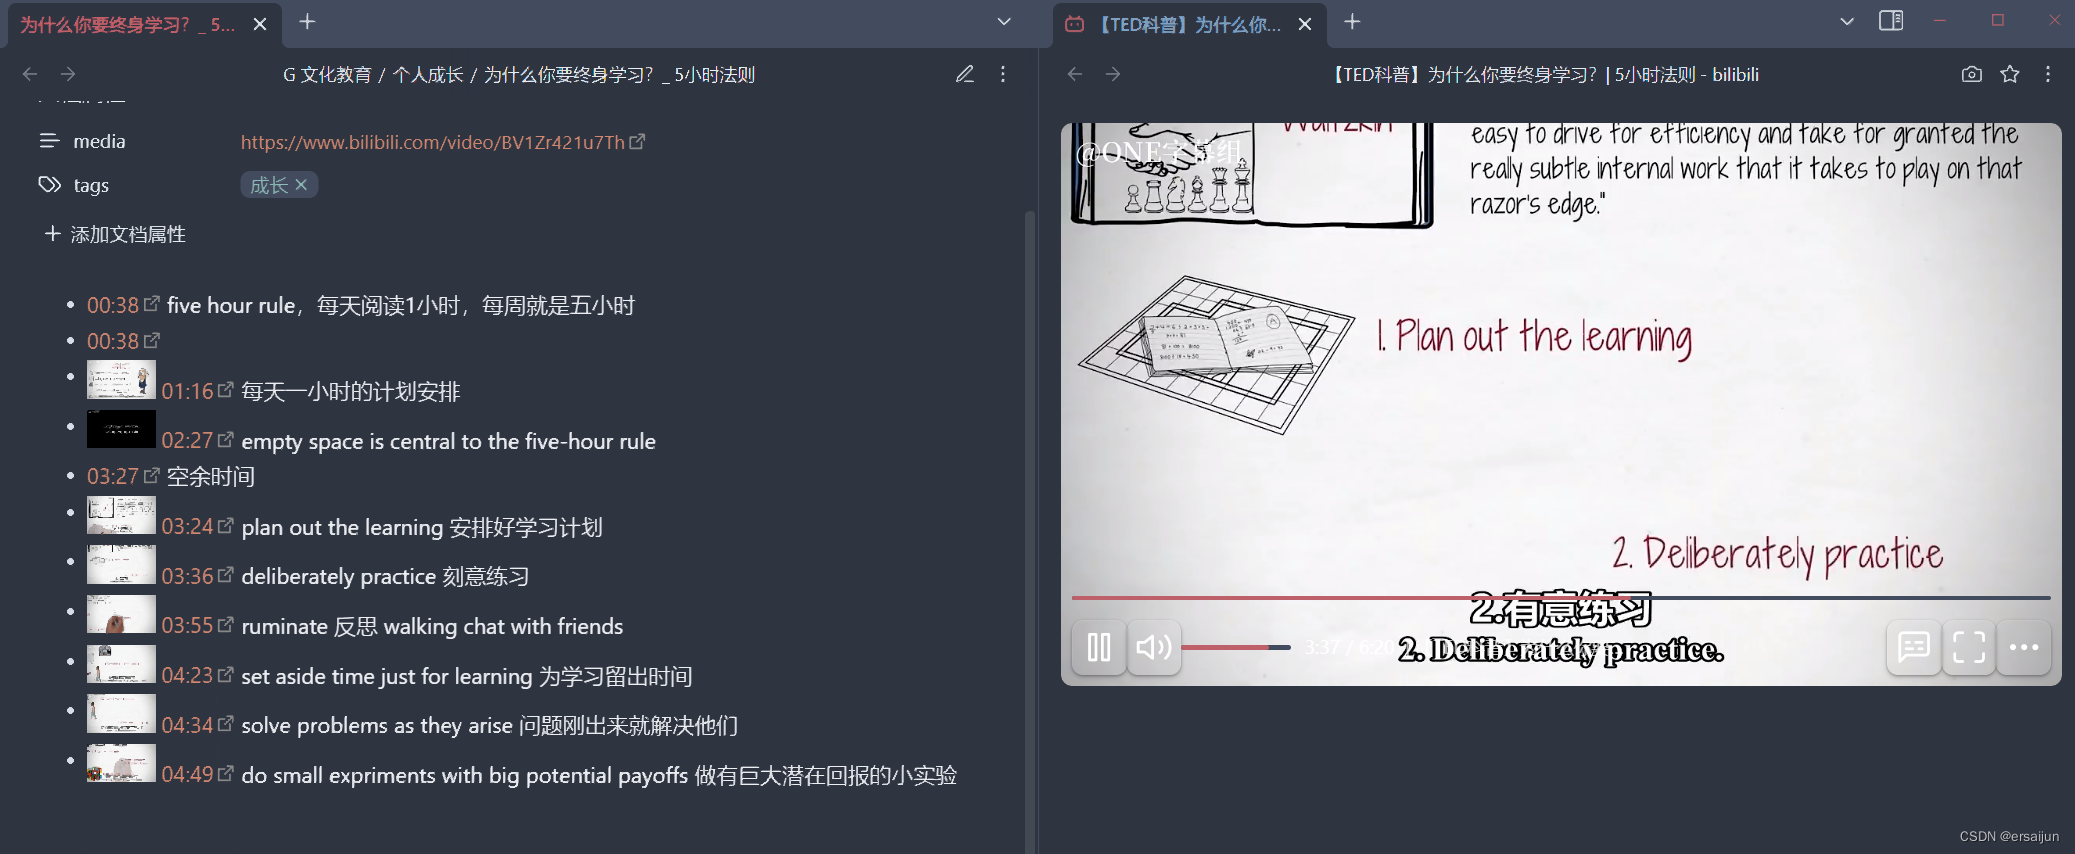
Task: Toggle the right sidebar layout icon
Action: point(1891,21)
